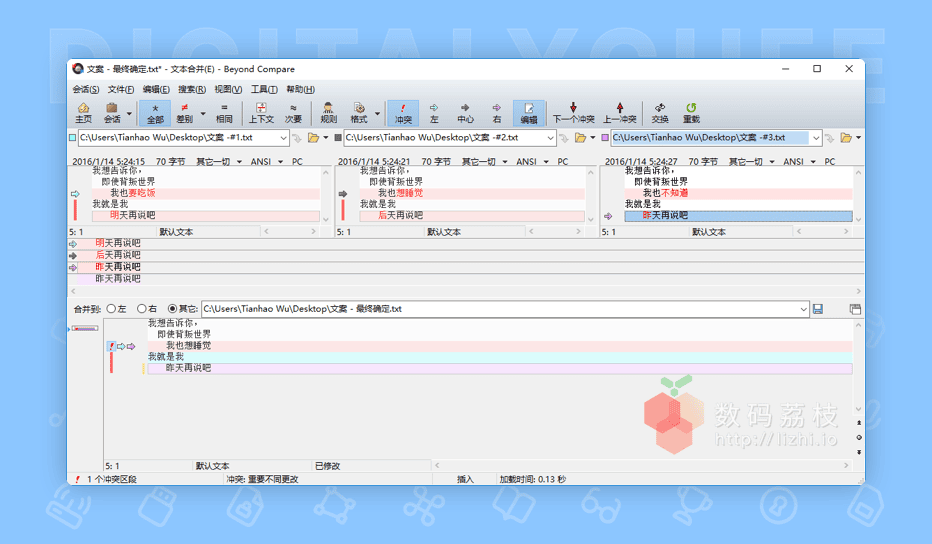
Task: Open the 搜索(R) menu
Action: (x=191, y=89)
